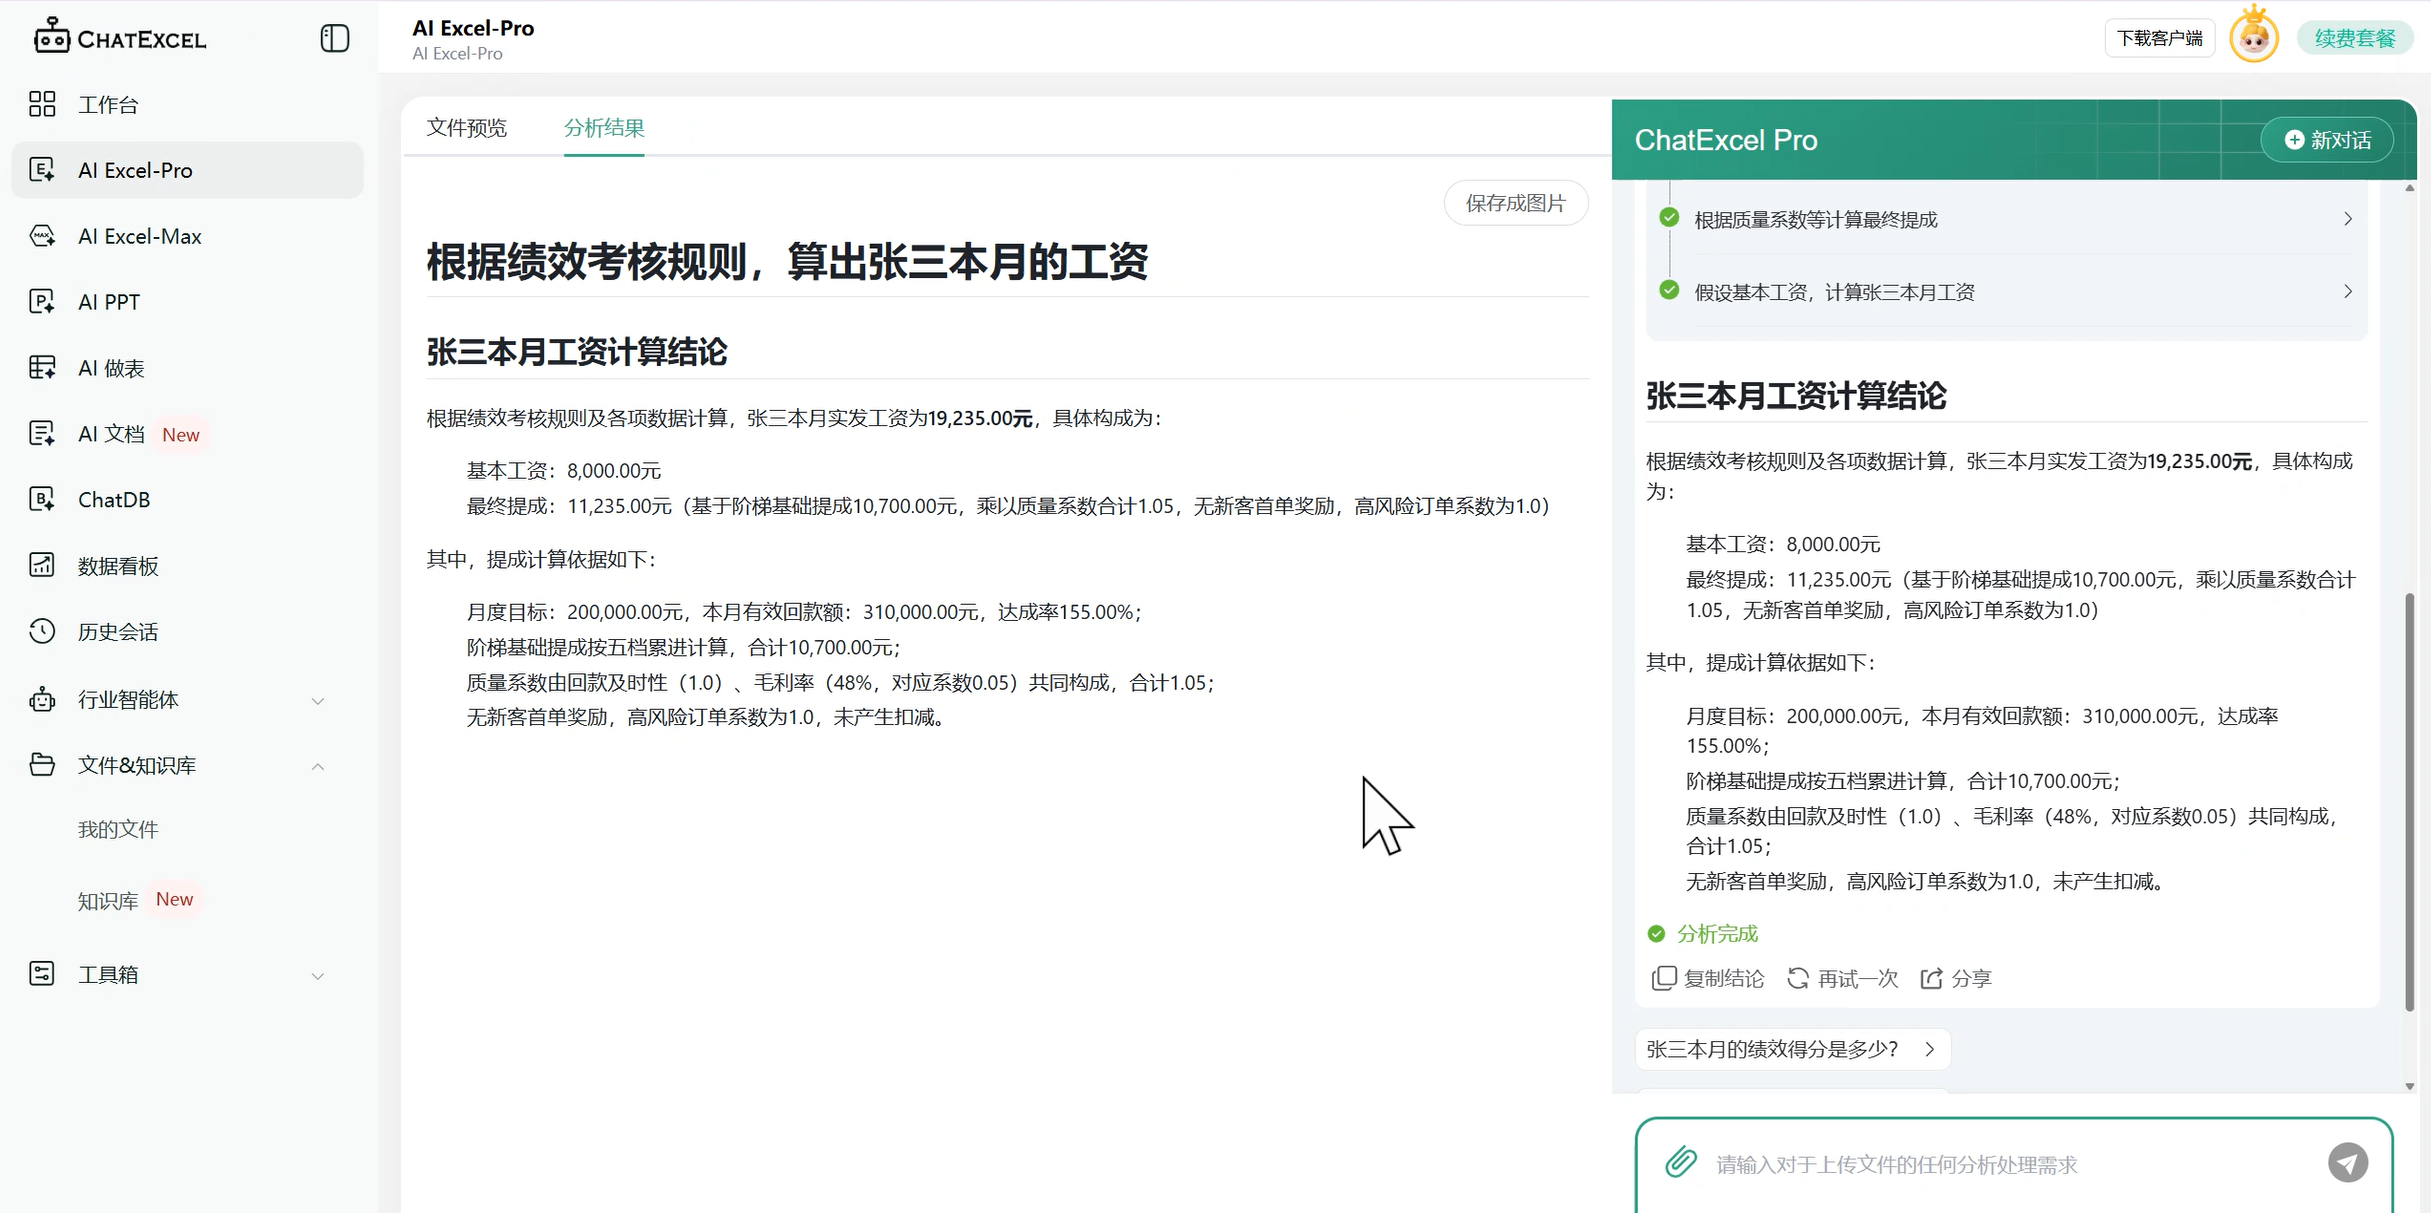This screenshot has width=2431, height=1213.
Task: Go to AI Excel-Max
Action: (187, 236)
